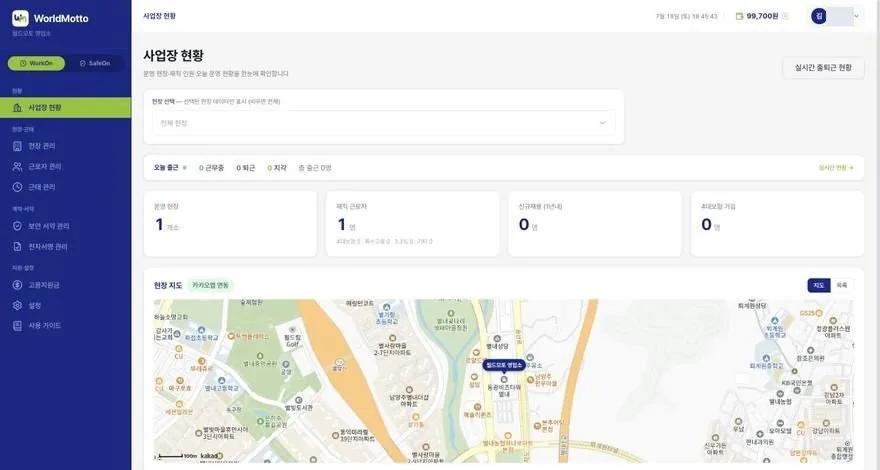Viewport: 880px width, 470px height.
Task: Click the 카카오맵 연동 badge
Action: point(210,285)
